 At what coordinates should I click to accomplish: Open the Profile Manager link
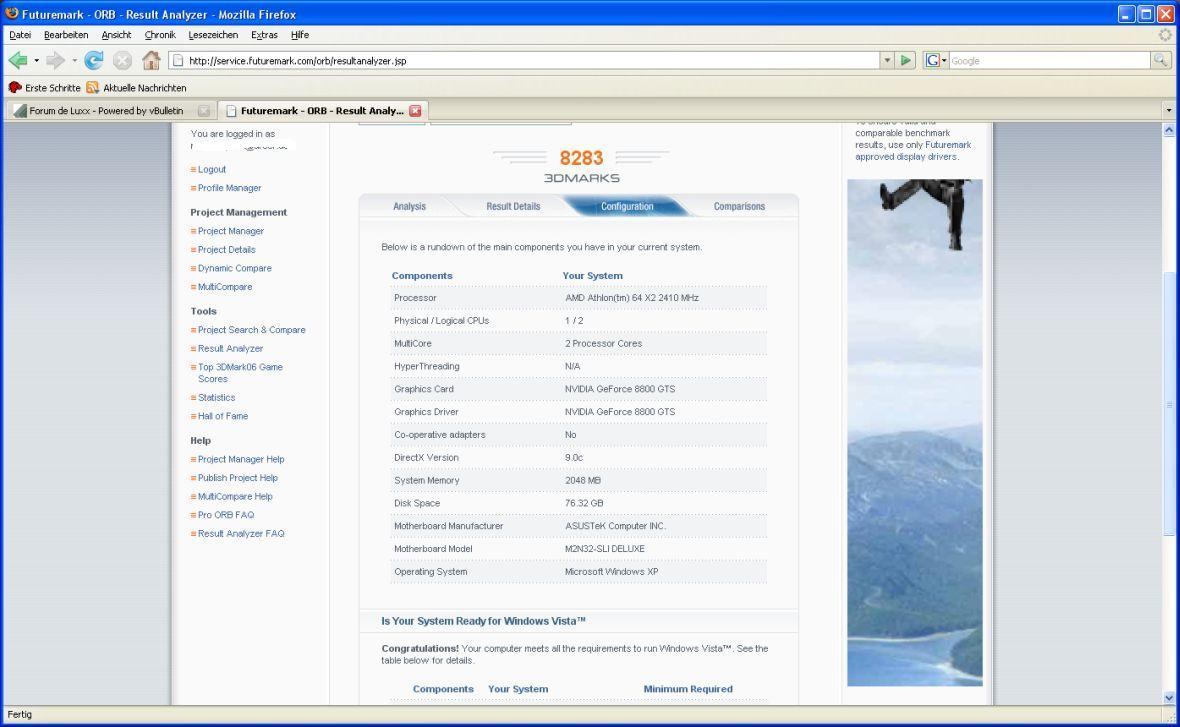[230, 188]
